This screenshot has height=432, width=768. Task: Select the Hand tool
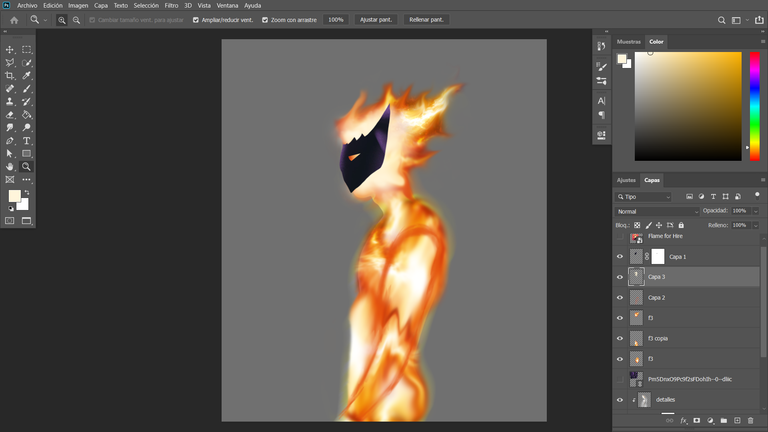[x=10, y=167]
